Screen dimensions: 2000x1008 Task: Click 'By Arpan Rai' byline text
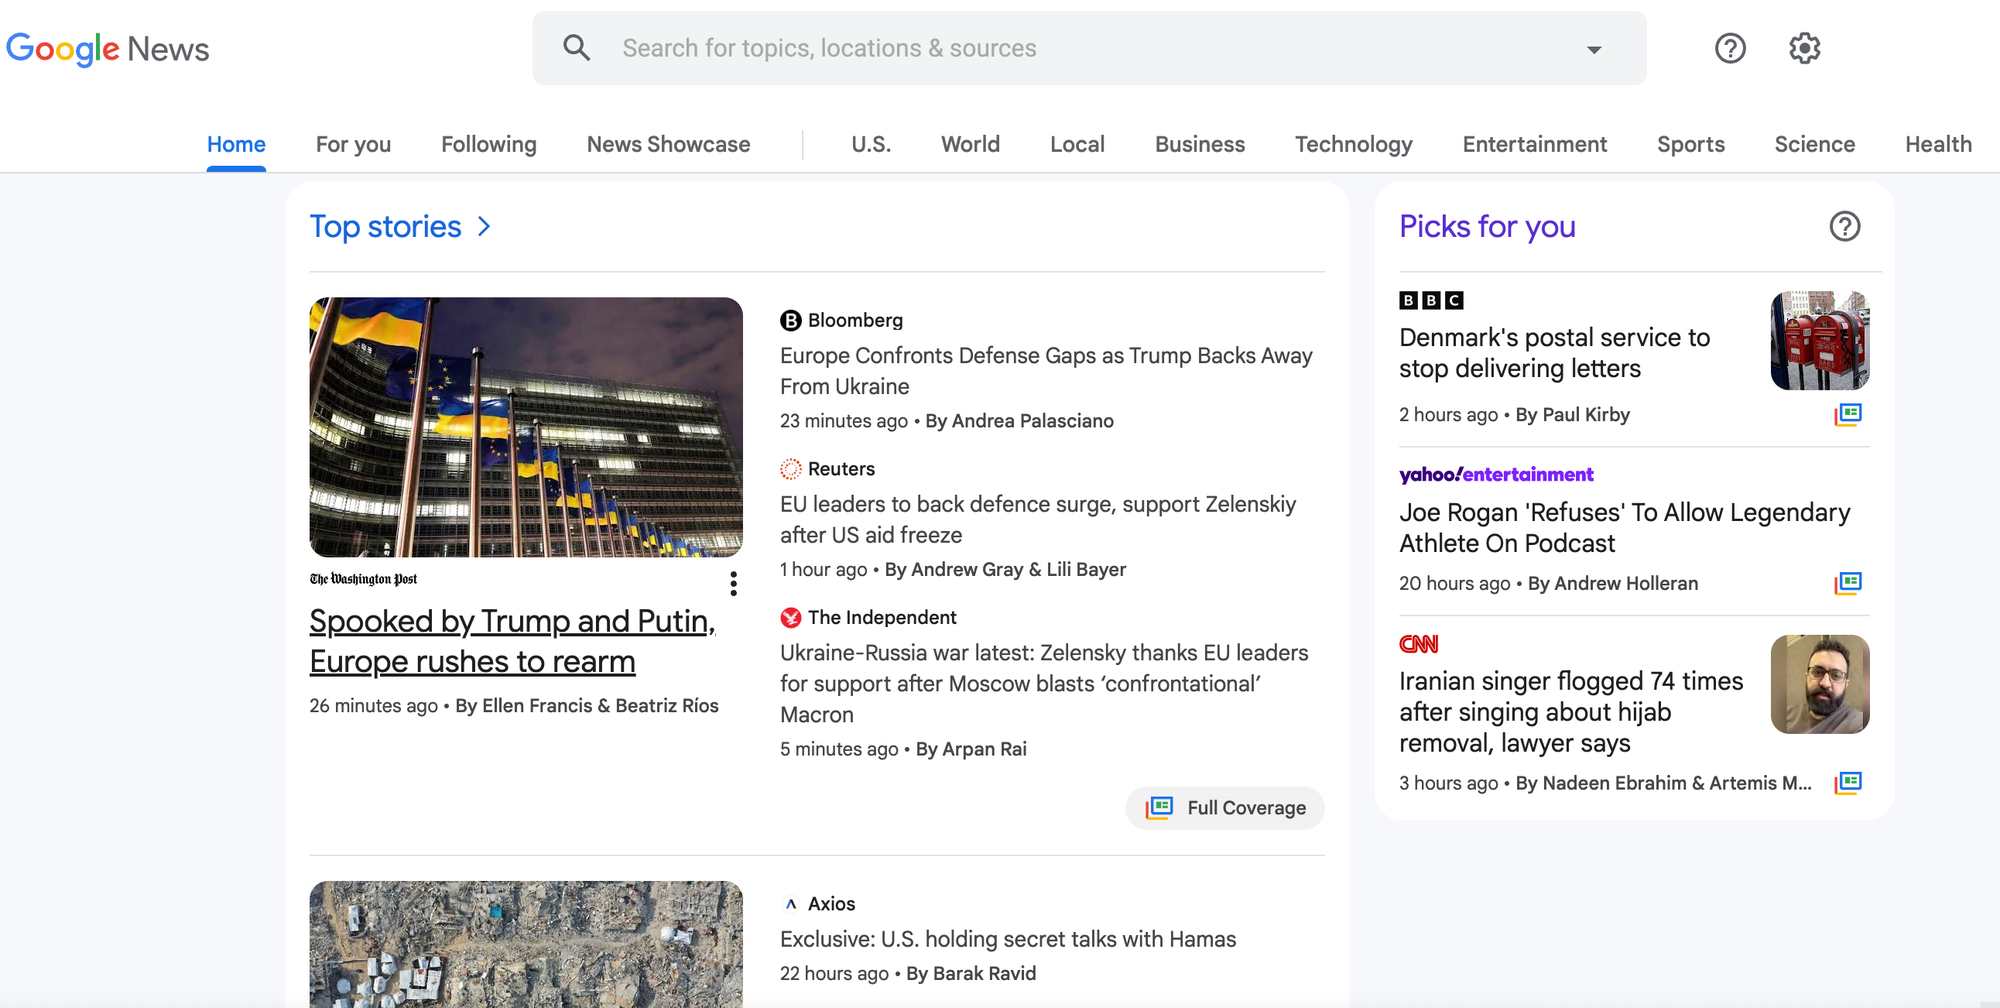(x=971, y=749)
